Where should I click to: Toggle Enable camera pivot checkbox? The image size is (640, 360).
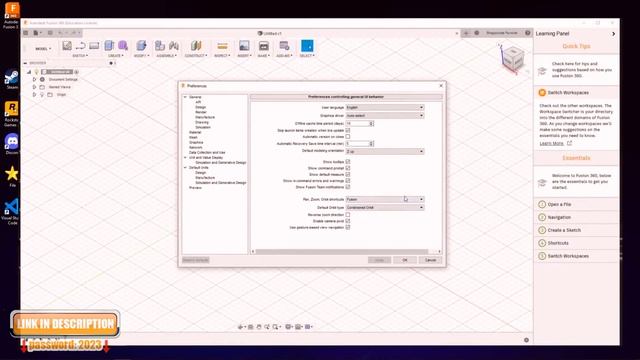[348, 221]
